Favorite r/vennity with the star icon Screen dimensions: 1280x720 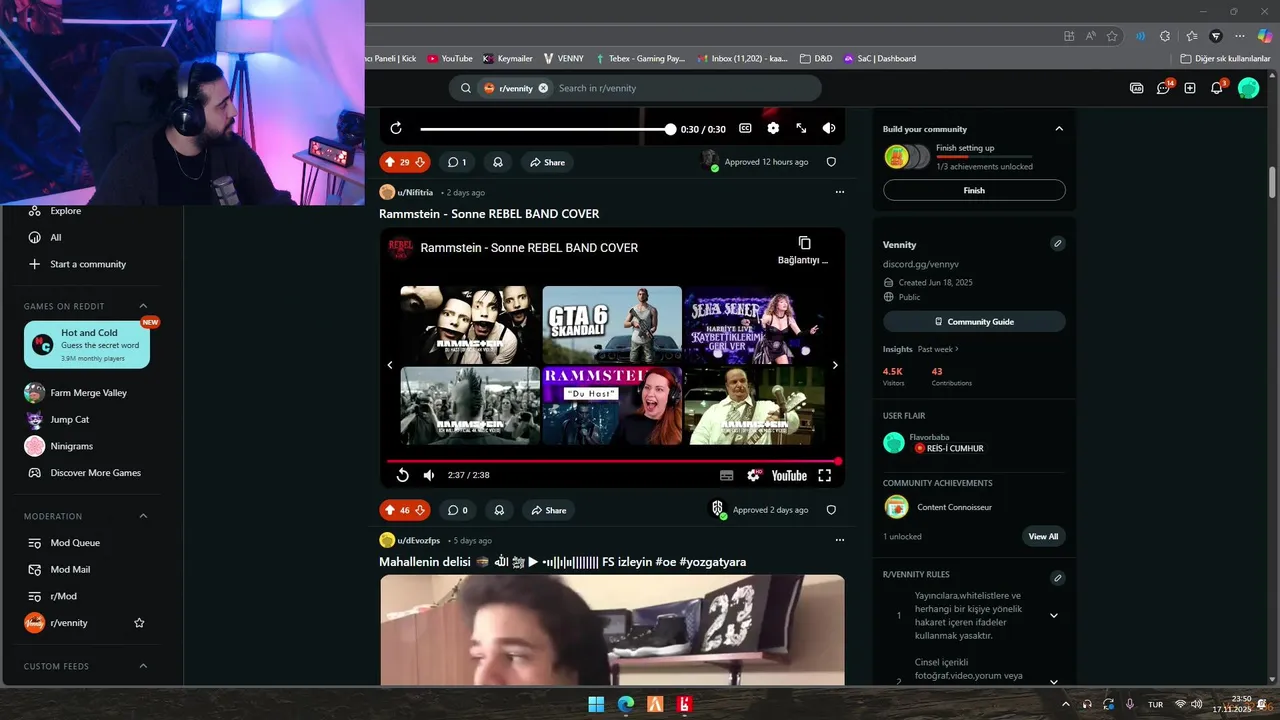(139, 623)
